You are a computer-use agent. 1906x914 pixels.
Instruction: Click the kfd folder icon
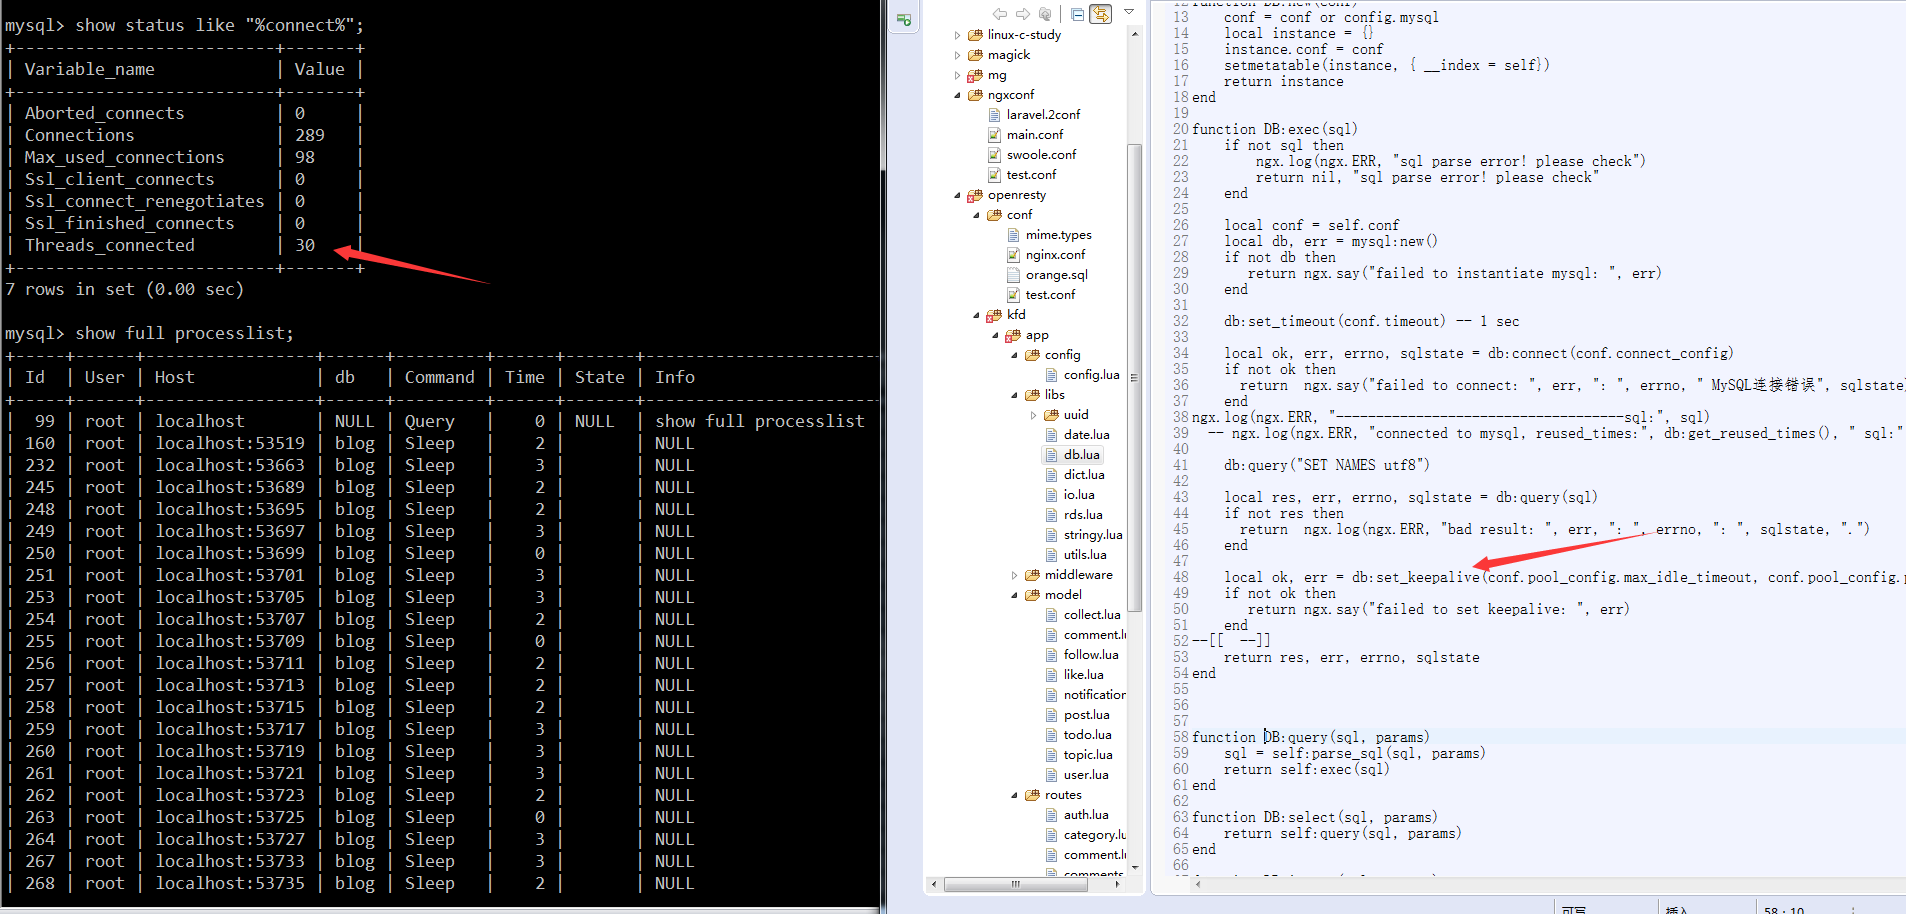click(994, 315)
